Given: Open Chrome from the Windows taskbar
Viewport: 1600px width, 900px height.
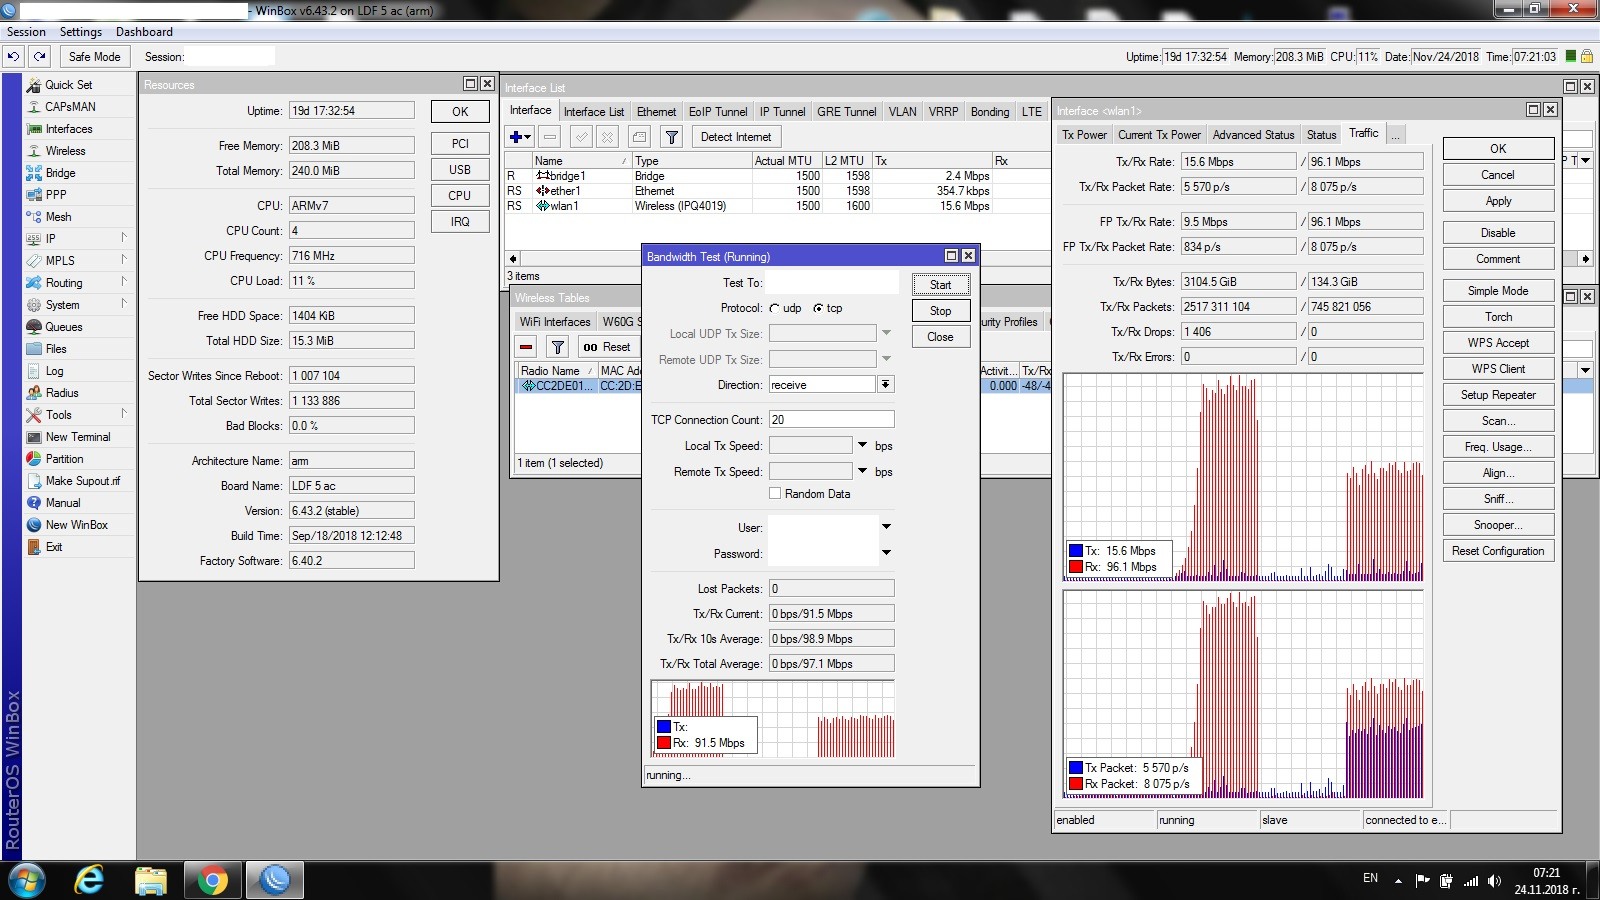Looking at the screenshot, I should coord(212,880).
